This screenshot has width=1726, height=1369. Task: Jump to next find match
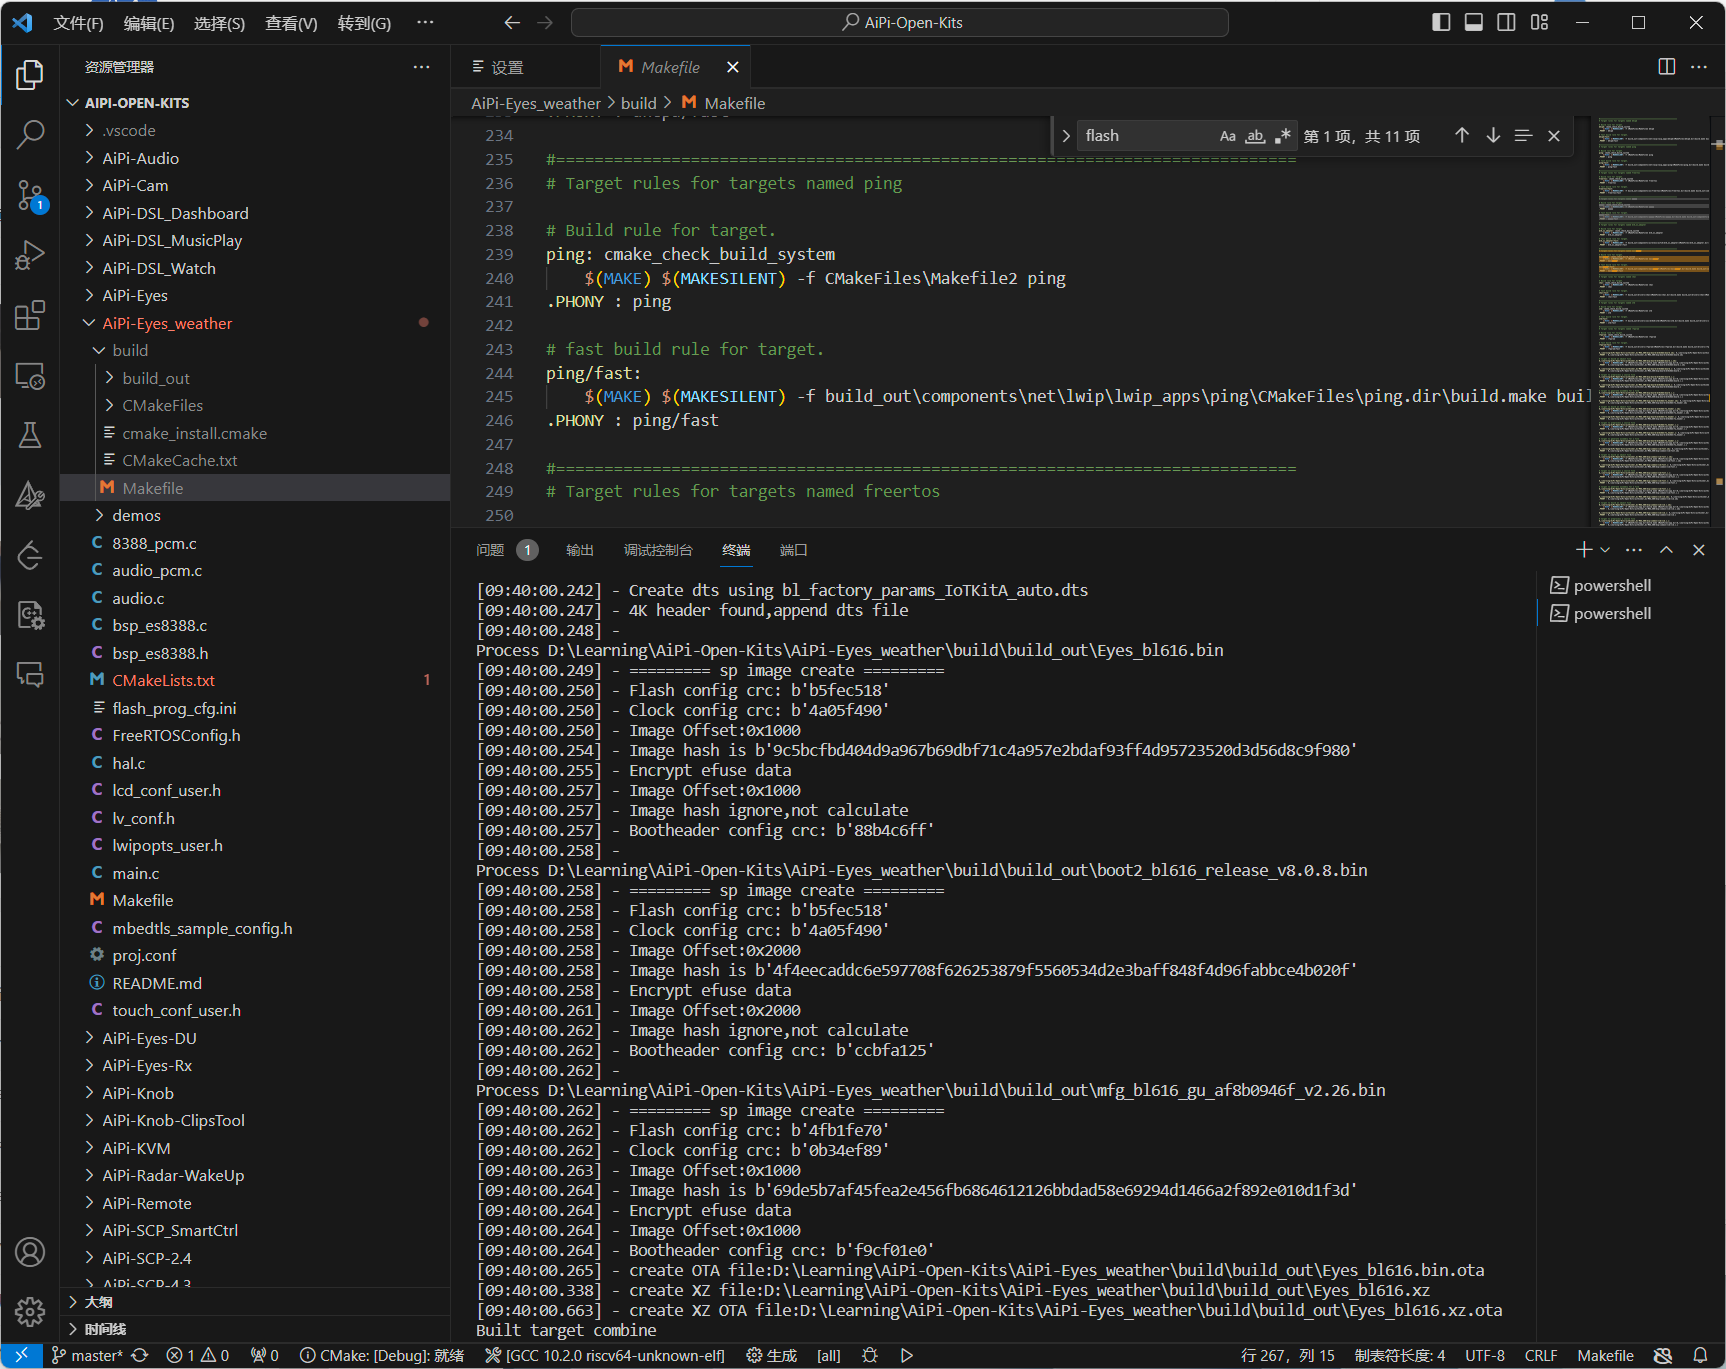(x=1493, y=136)
